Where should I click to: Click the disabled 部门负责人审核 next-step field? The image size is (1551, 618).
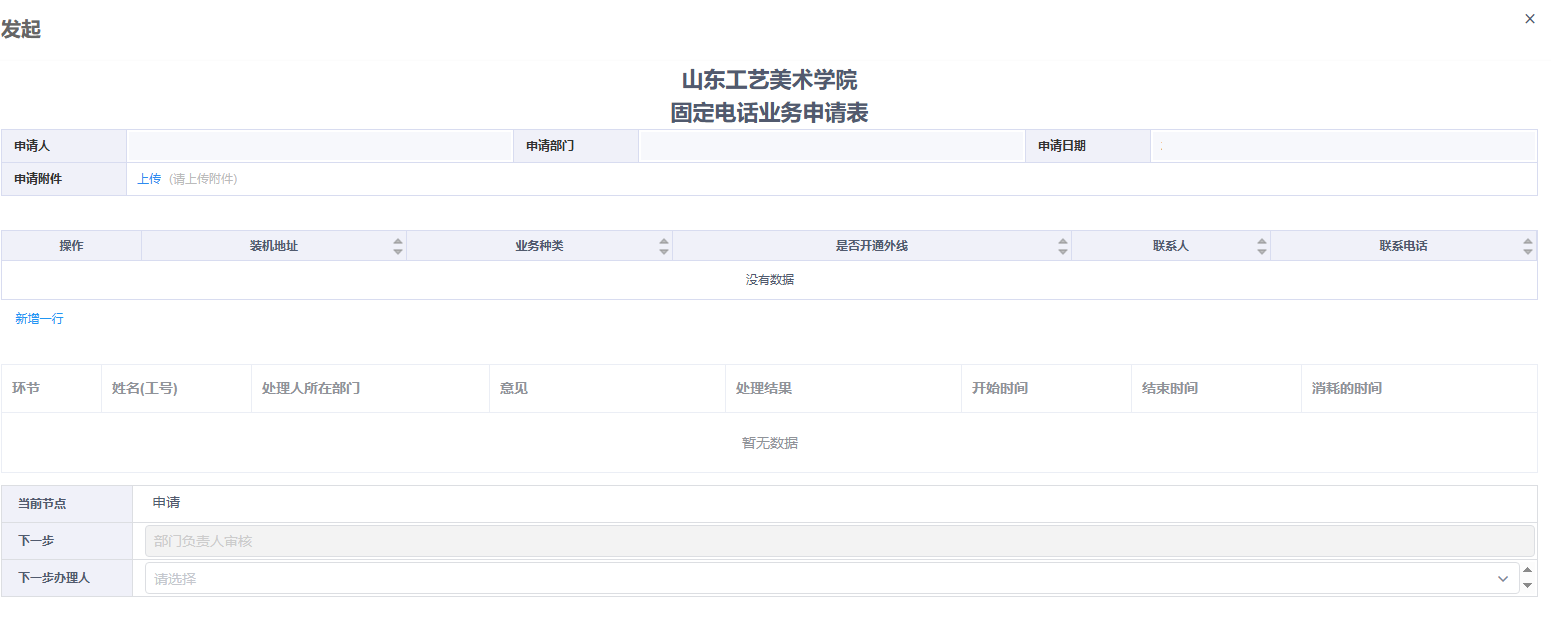tap(840, 541)
